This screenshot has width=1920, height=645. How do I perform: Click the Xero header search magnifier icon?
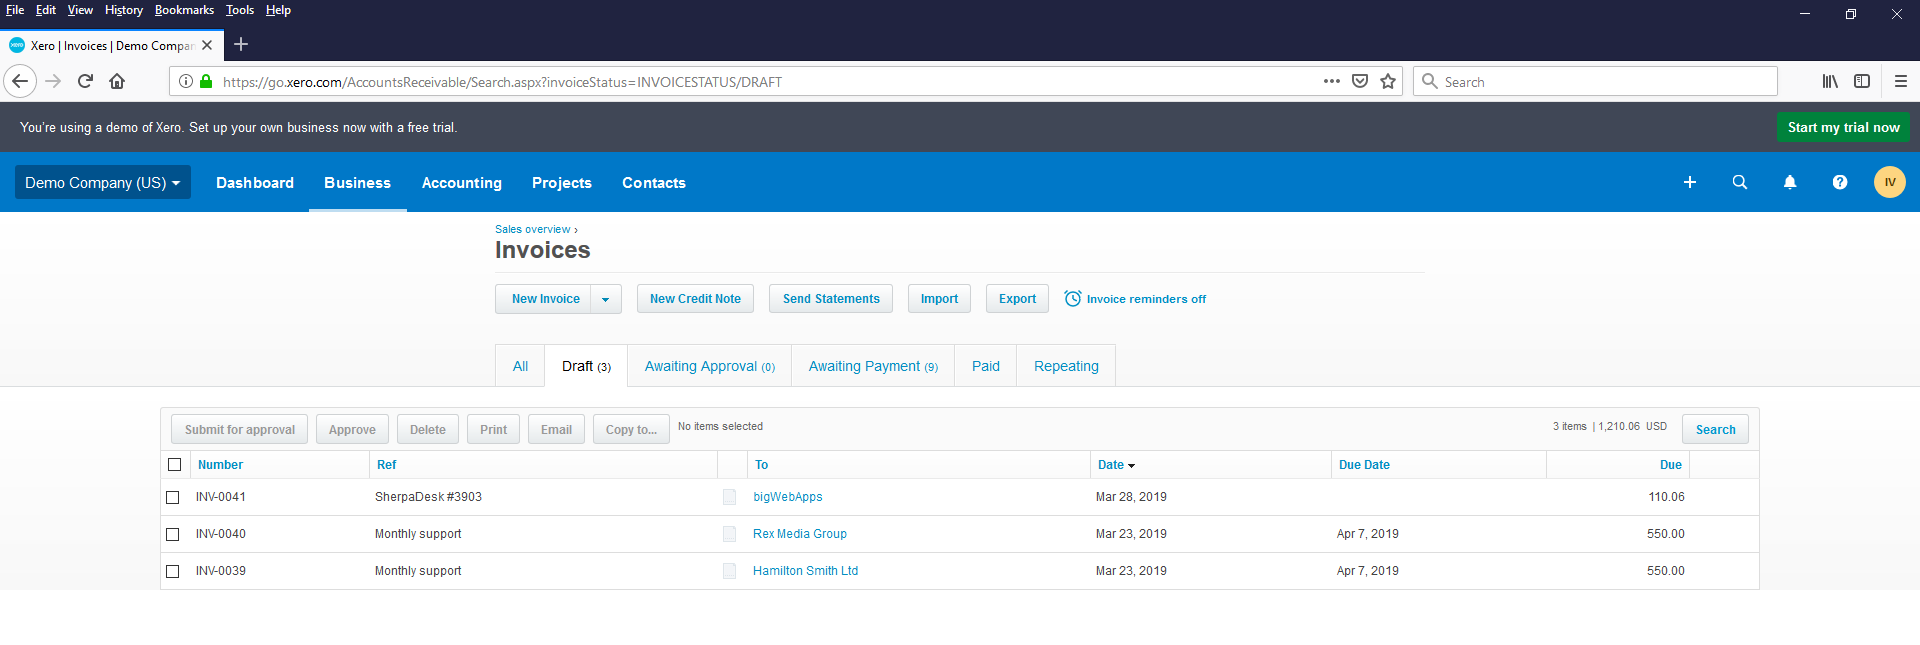click(x=1740, y=182)
